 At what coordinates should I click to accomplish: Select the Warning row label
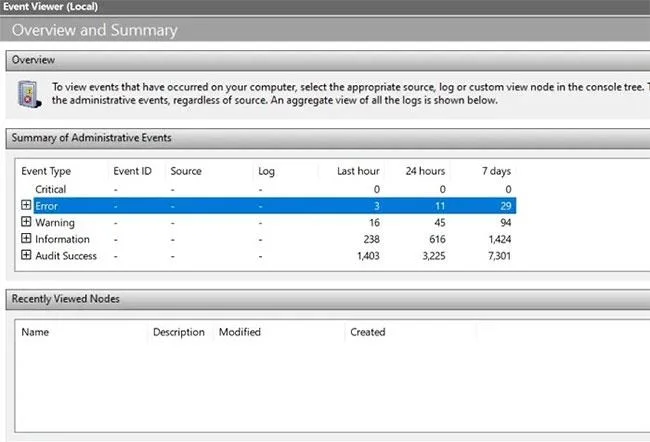(x=55, y=223)
